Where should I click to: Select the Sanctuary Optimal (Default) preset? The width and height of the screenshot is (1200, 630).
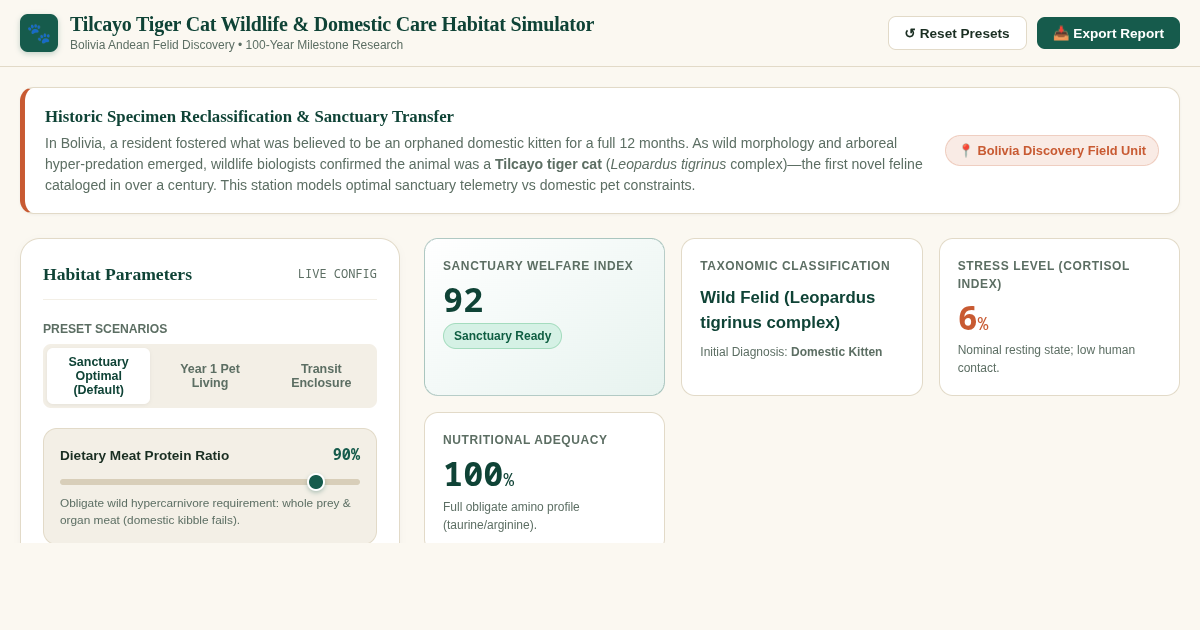(x=98, y=376)
